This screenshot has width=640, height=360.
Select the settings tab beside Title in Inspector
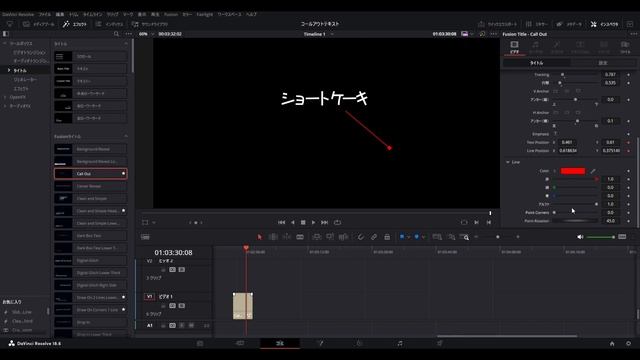coord(603,63)
